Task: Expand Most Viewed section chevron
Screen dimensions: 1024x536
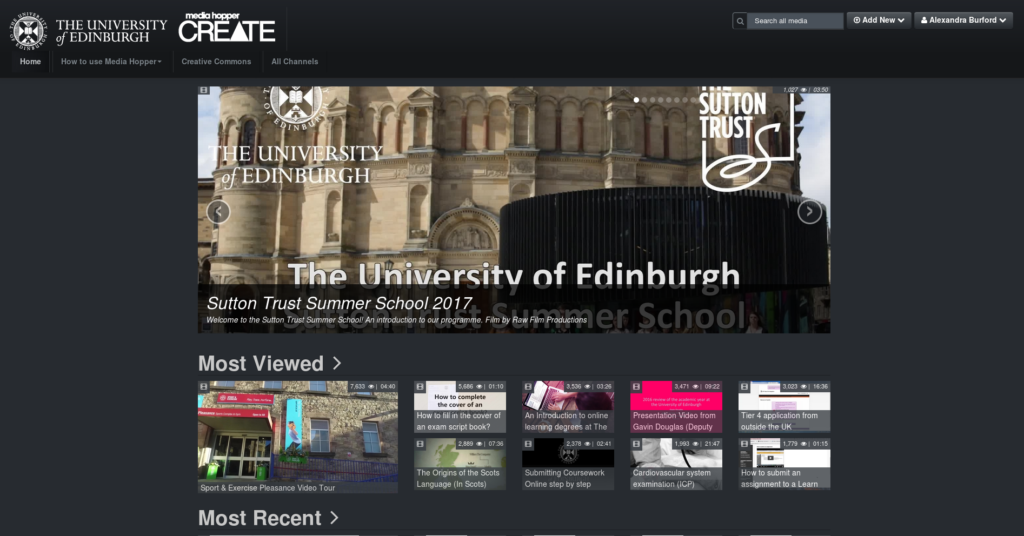Action: point(337,363)
